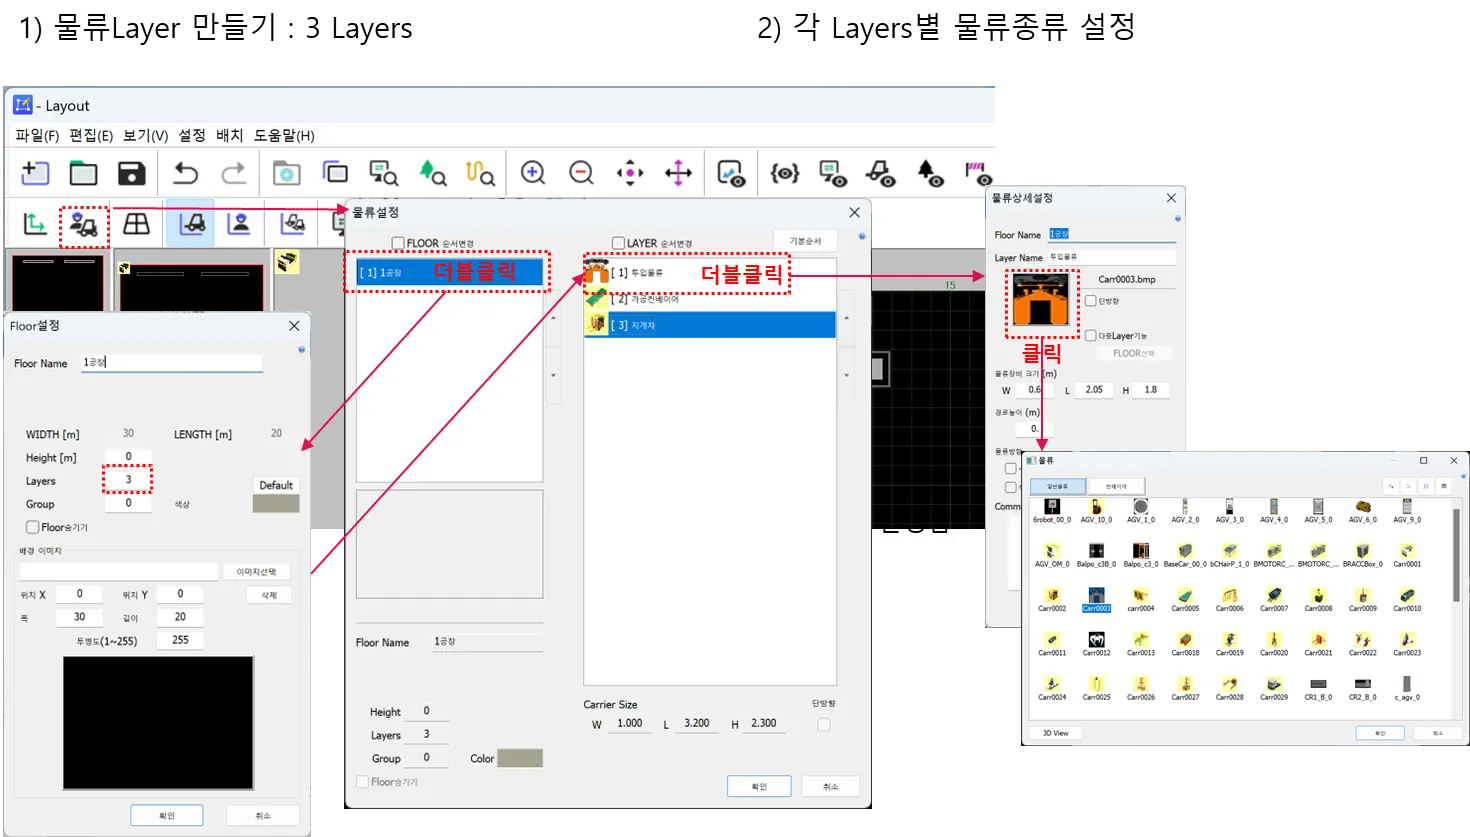Open the 파일(F) menu
This screenshot has width=1470, height=837.
pos(37,135)
